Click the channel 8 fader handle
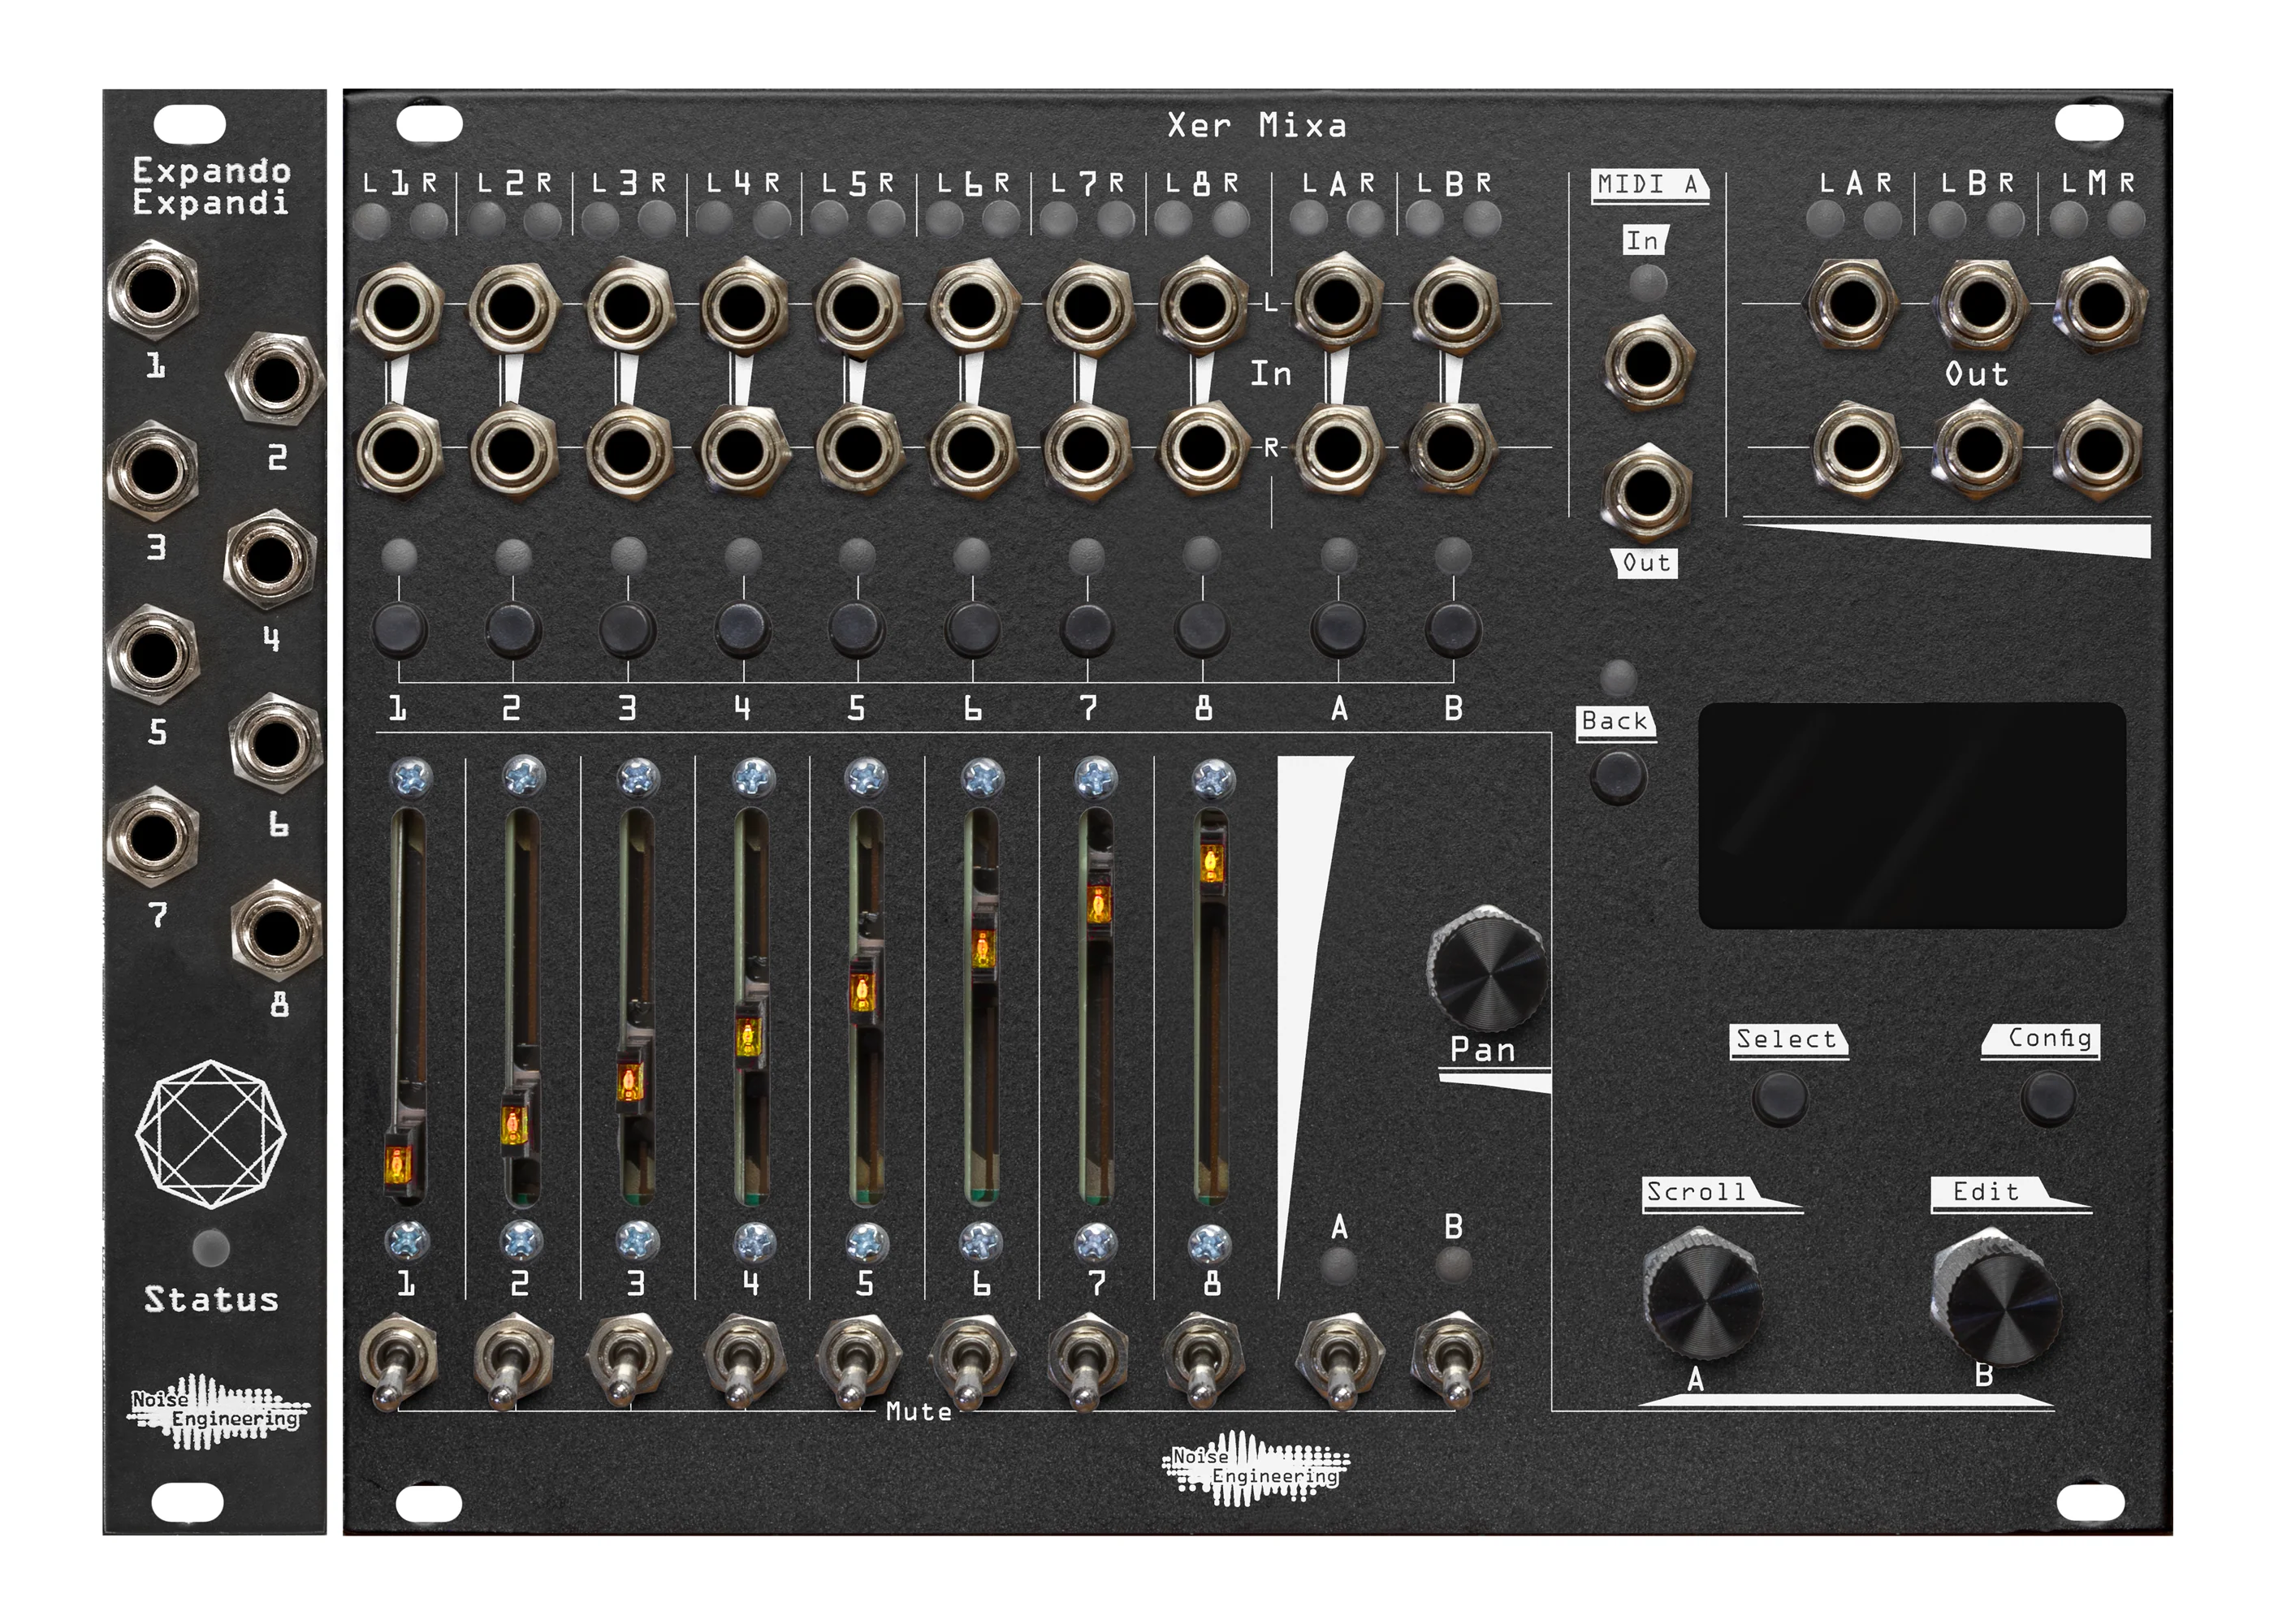The height and width of the screenshot is (1624, 2274). click(x=1212, y=862)
